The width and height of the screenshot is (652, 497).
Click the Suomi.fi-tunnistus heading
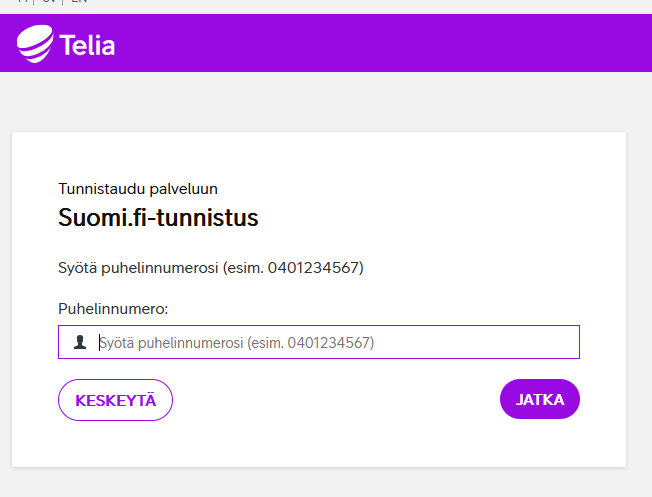point(158,217)
